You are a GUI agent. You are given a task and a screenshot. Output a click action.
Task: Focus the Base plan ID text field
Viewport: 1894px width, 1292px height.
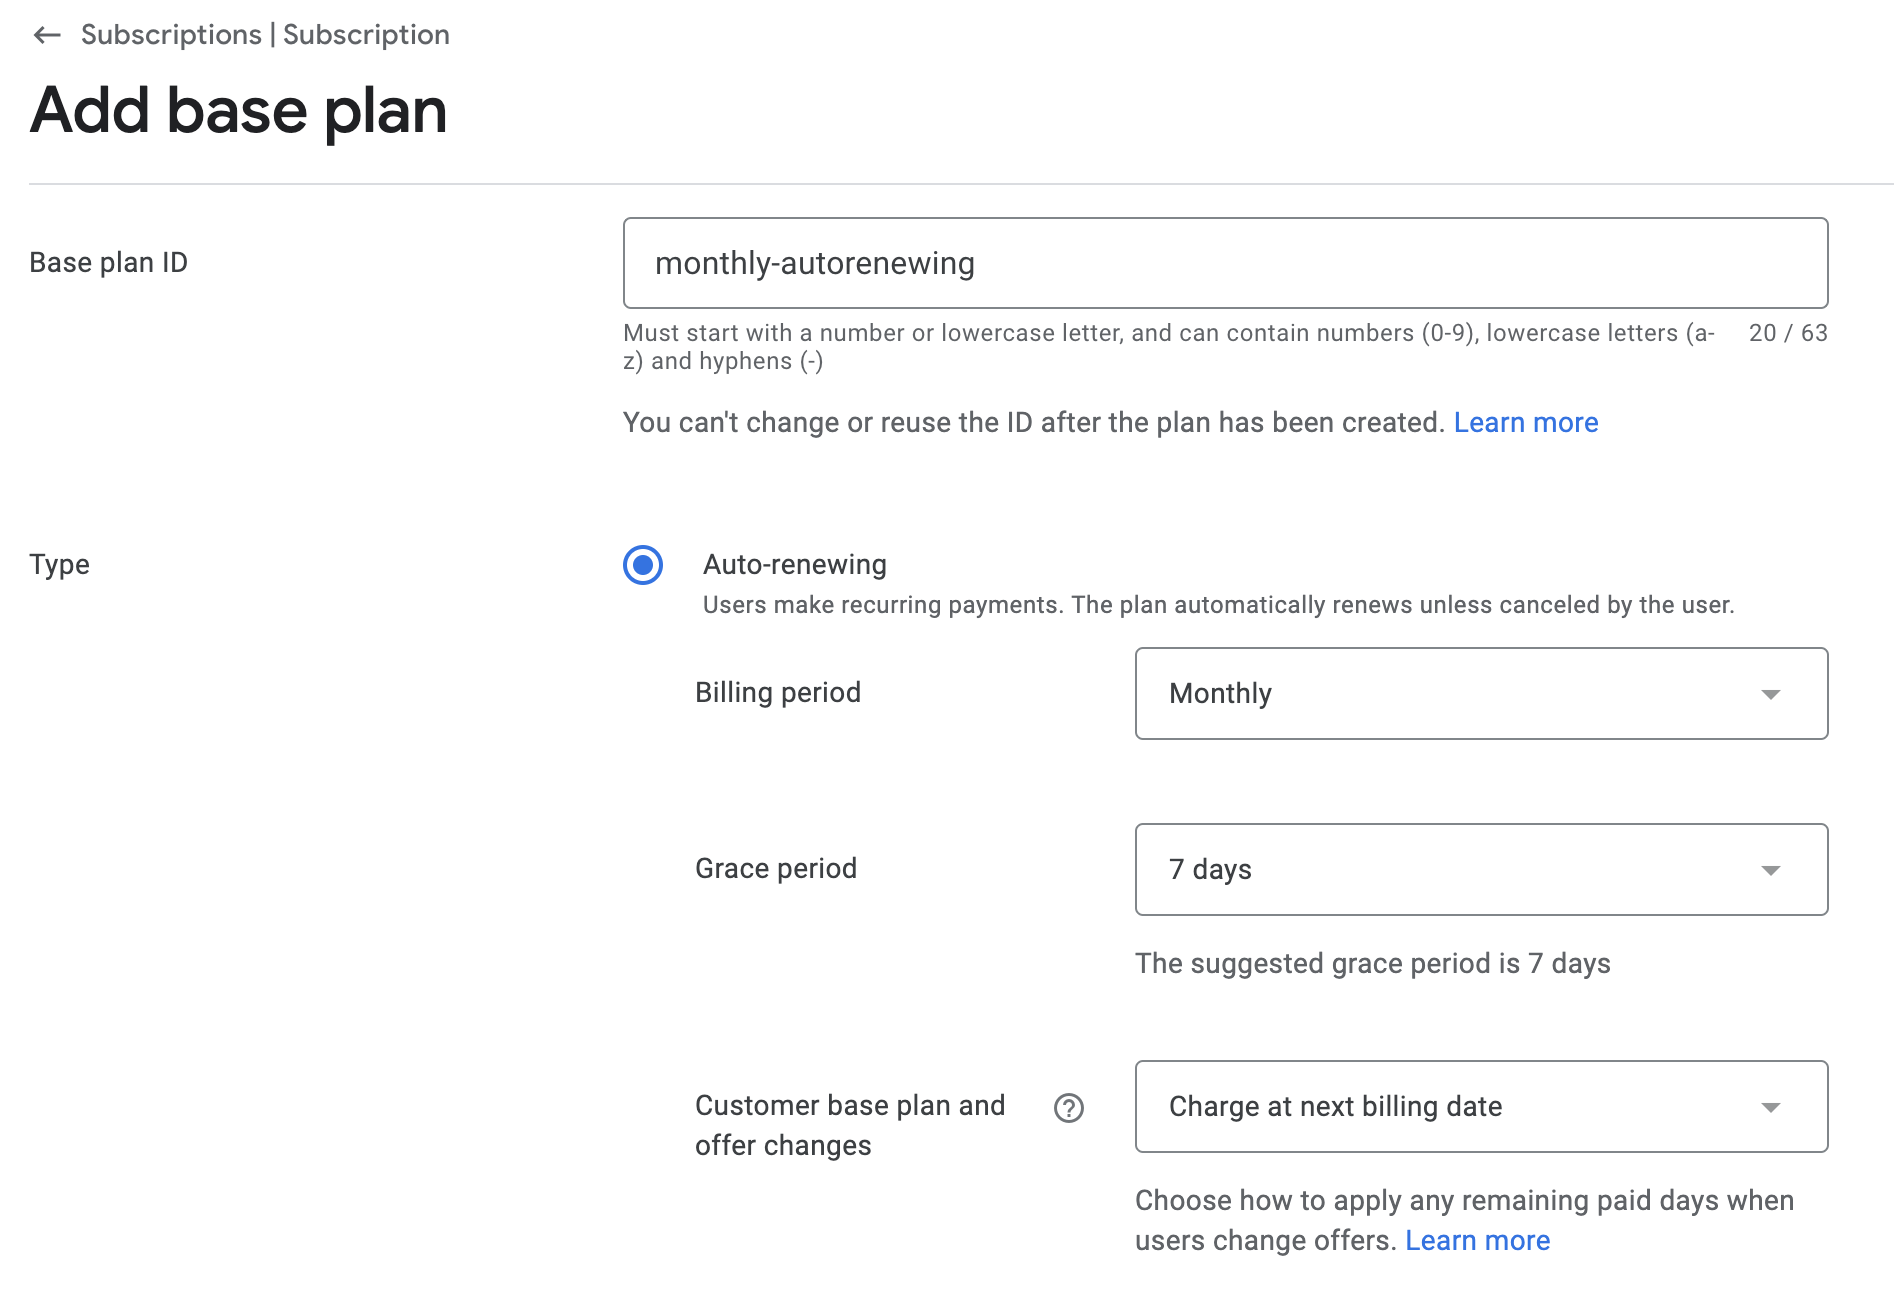[x=1225, y=263]
